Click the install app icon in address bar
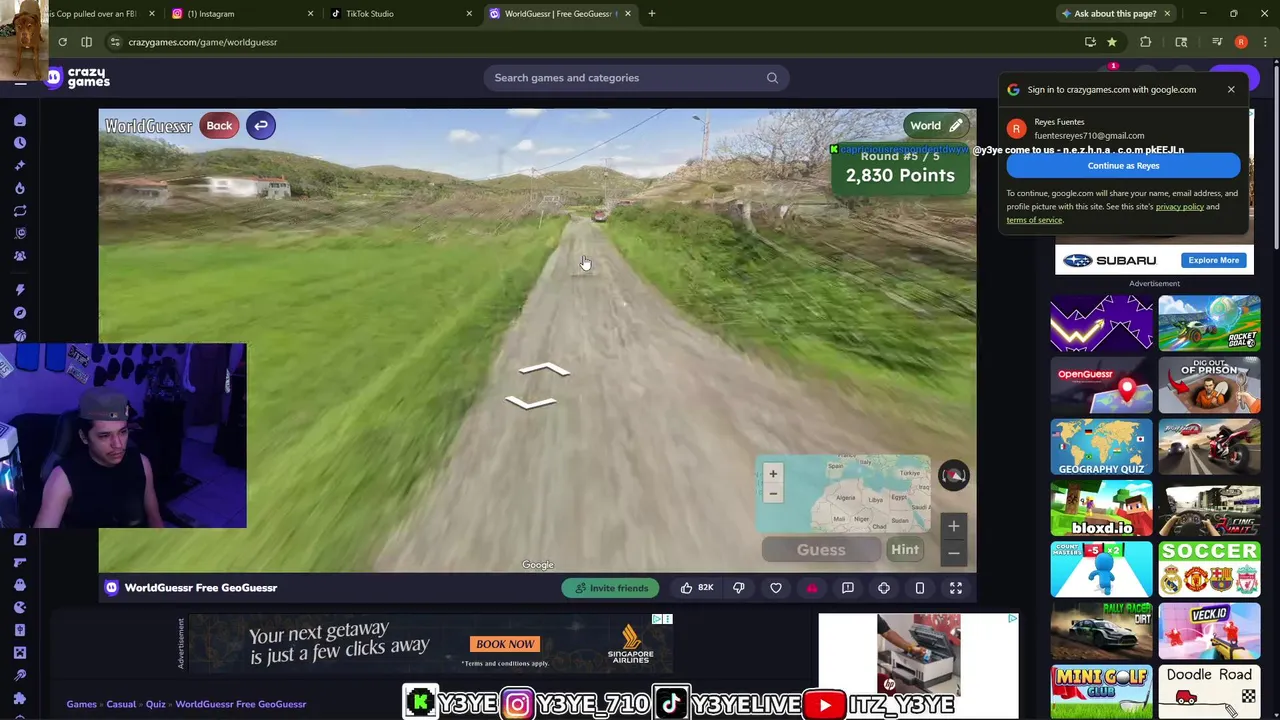 coord(1090,42)
